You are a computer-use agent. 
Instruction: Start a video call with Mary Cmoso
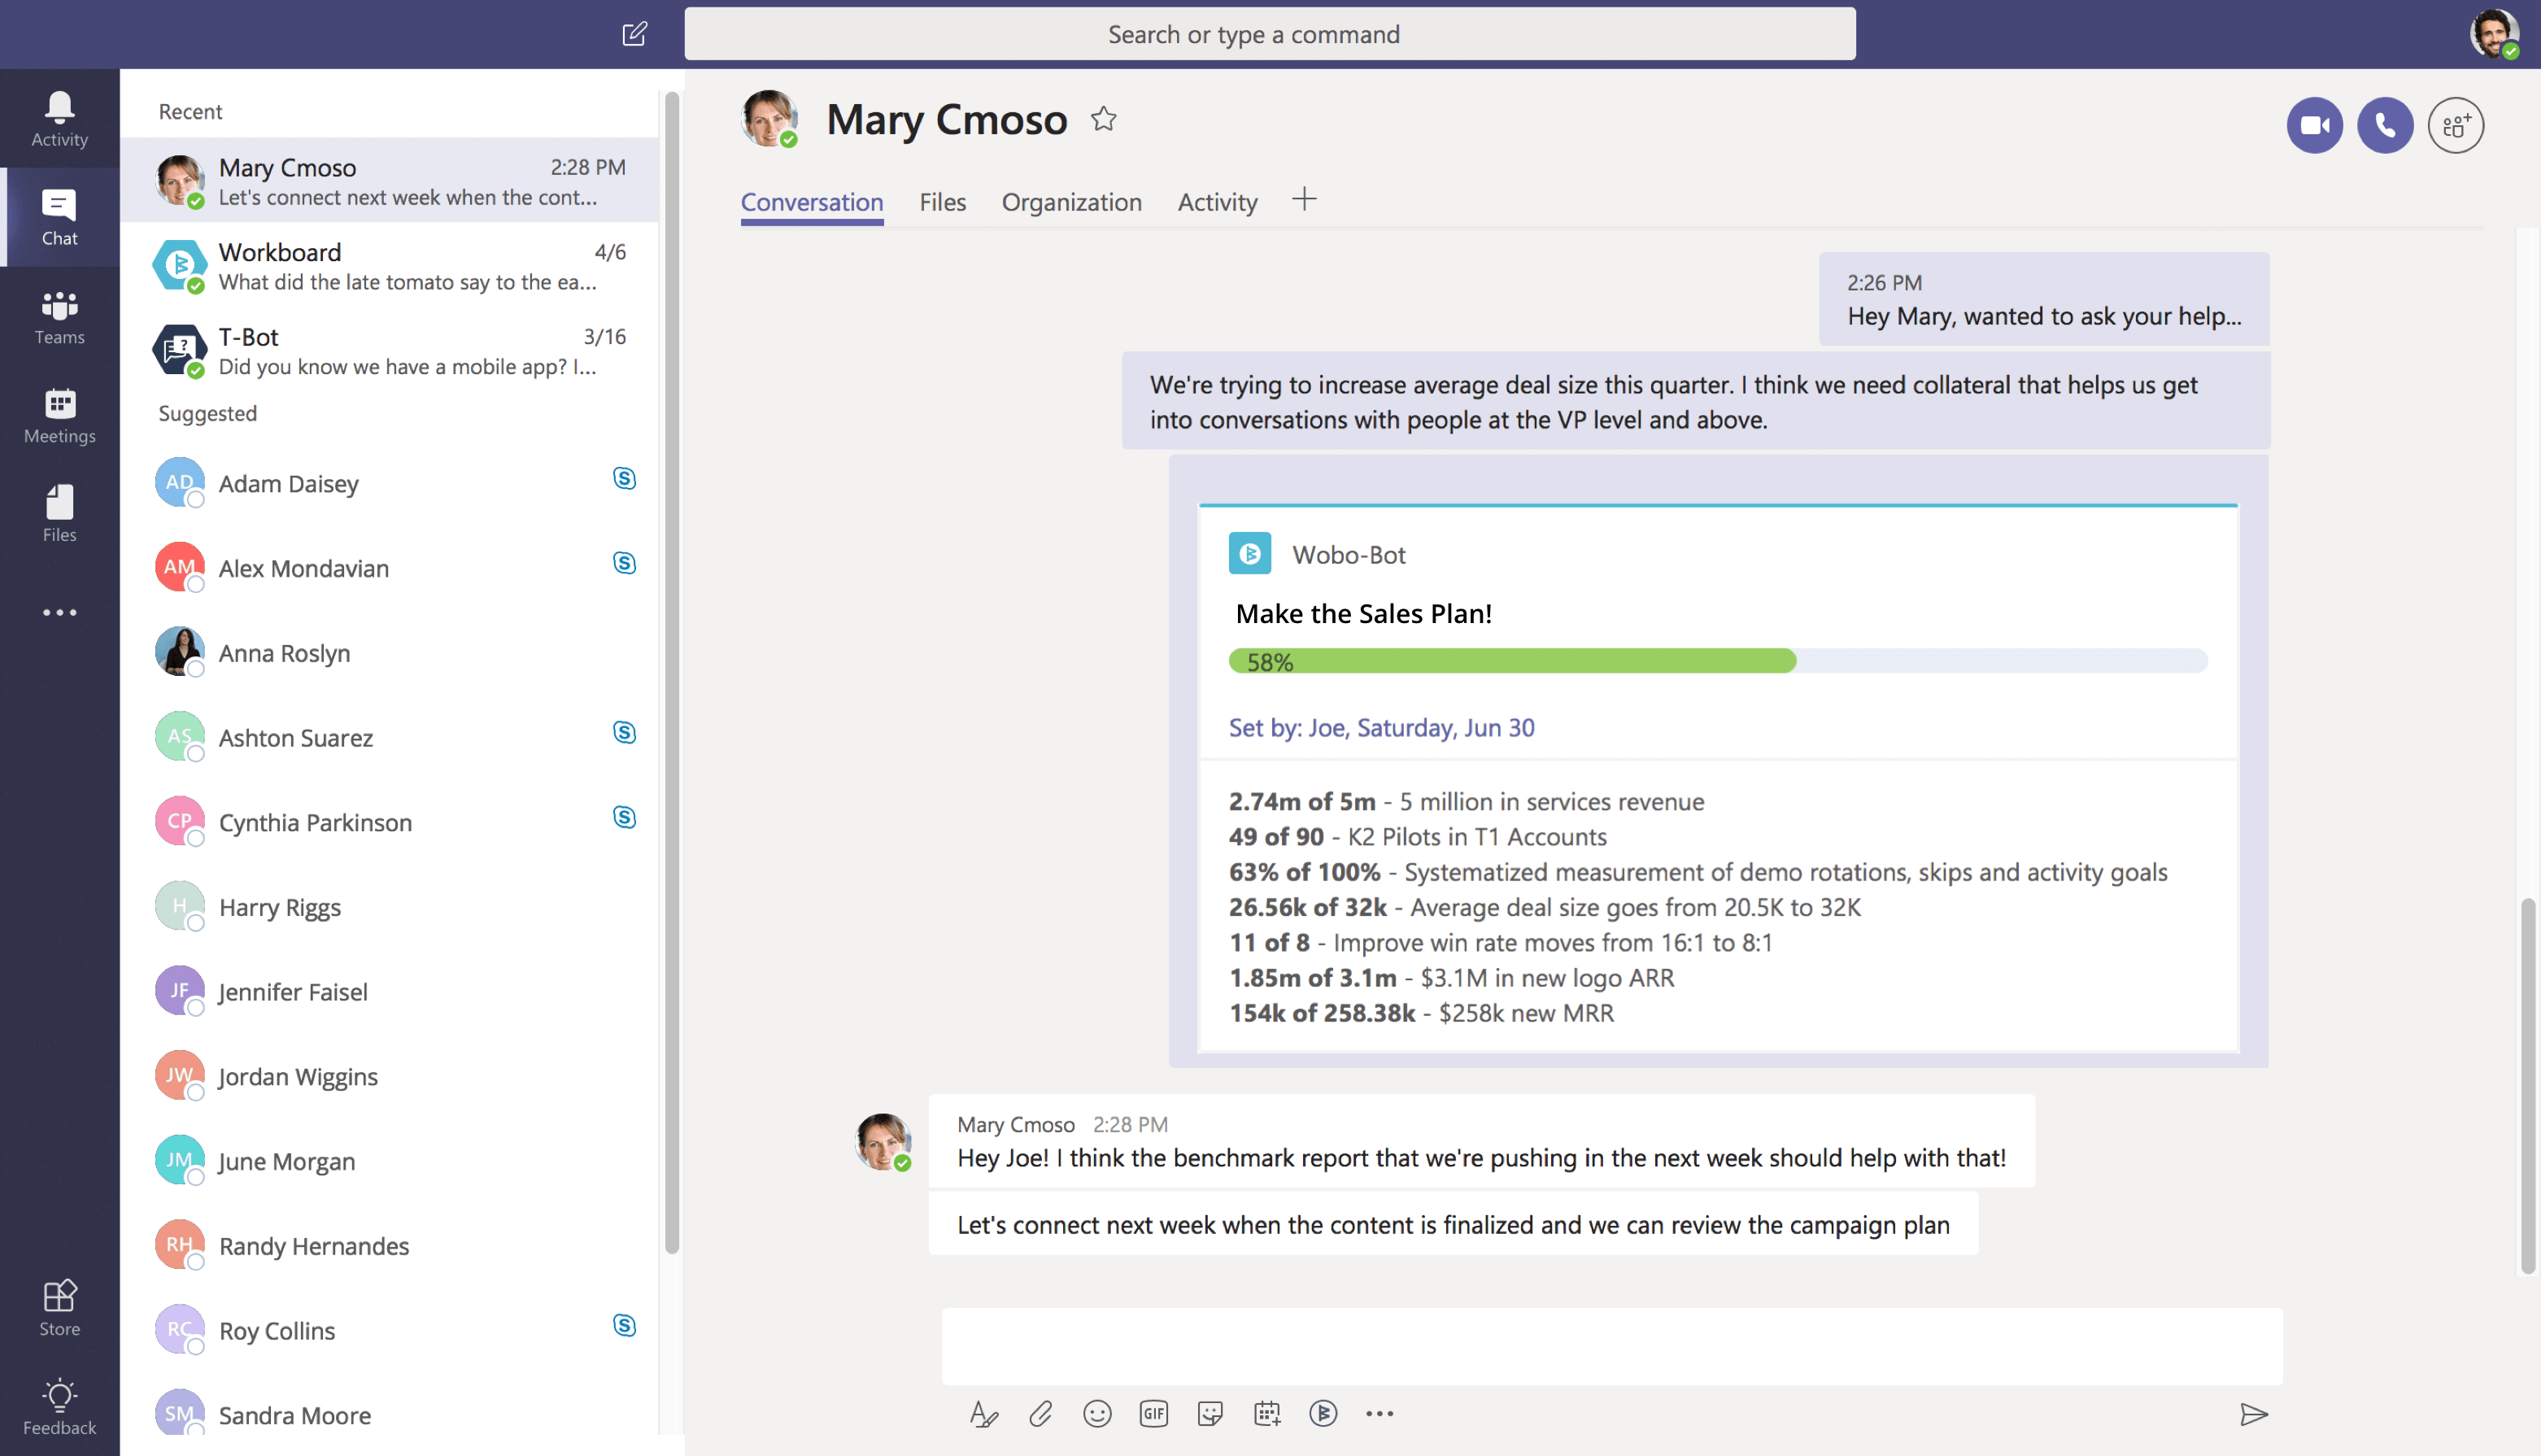2315,125
